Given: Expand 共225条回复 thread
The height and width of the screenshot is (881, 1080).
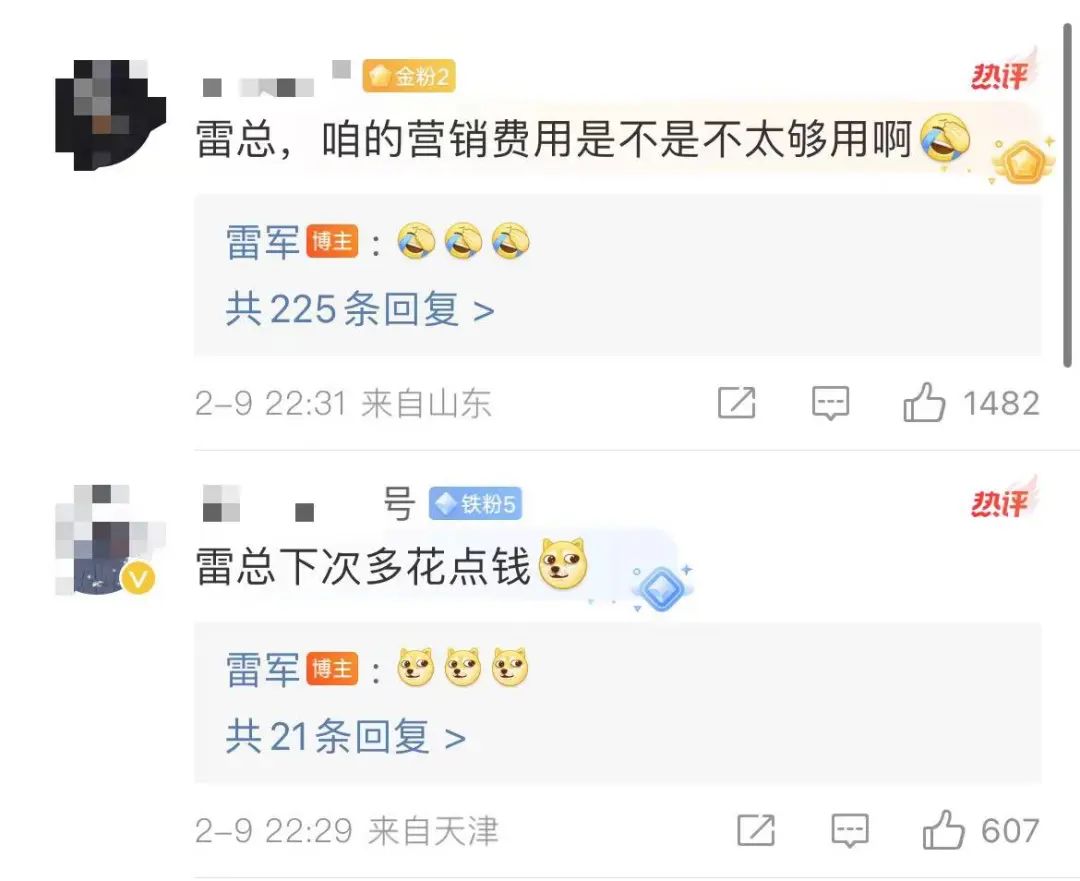Looking at the screenshot, I should (360, 309).
